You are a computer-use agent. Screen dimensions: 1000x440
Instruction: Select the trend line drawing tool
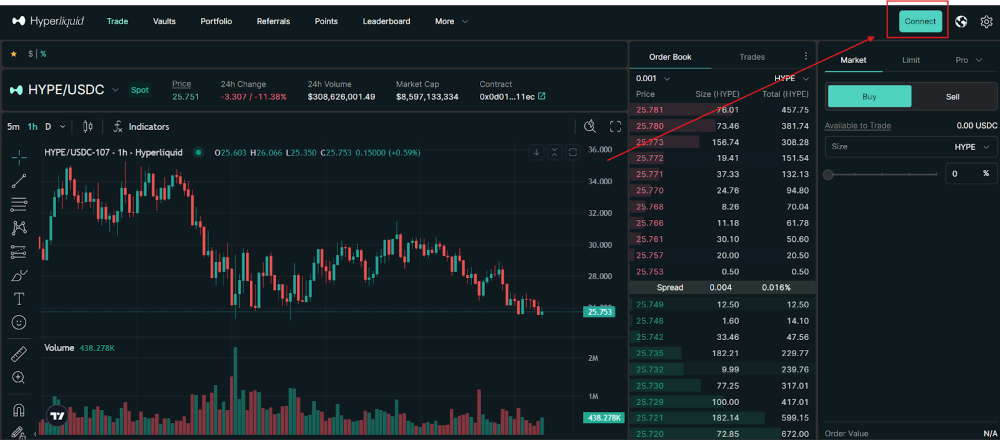(19, 181)
